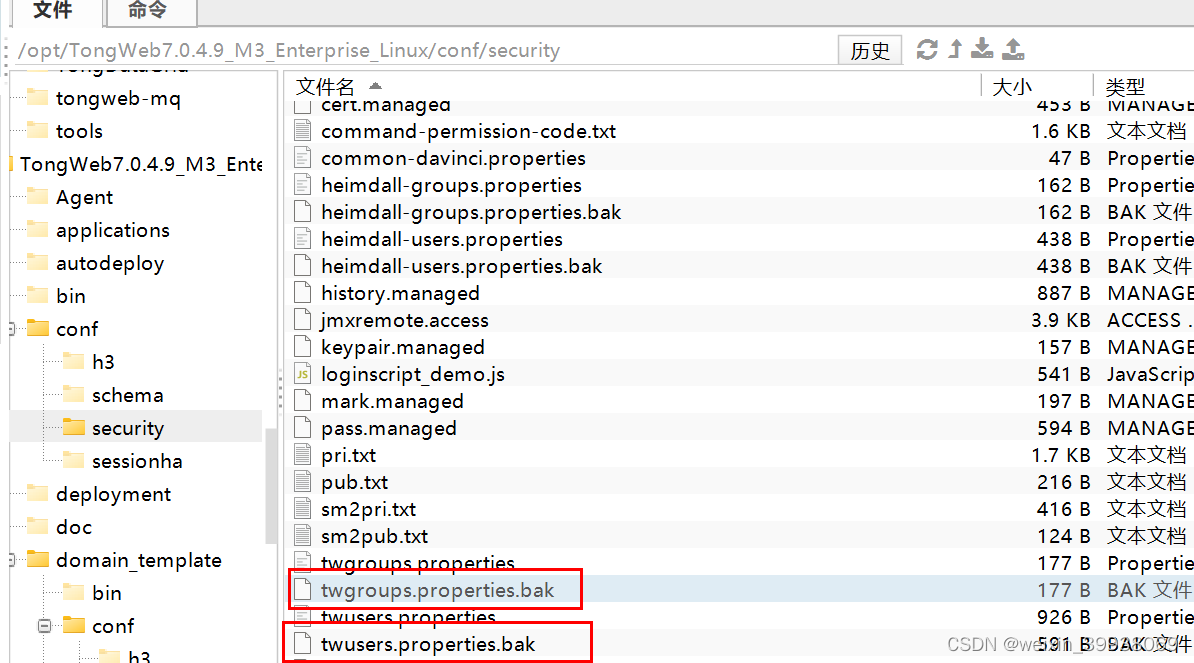Select file sm2pub.txt
This screenshot has height=663, width=1194.
pyautogui.click(x=374, y=537)
